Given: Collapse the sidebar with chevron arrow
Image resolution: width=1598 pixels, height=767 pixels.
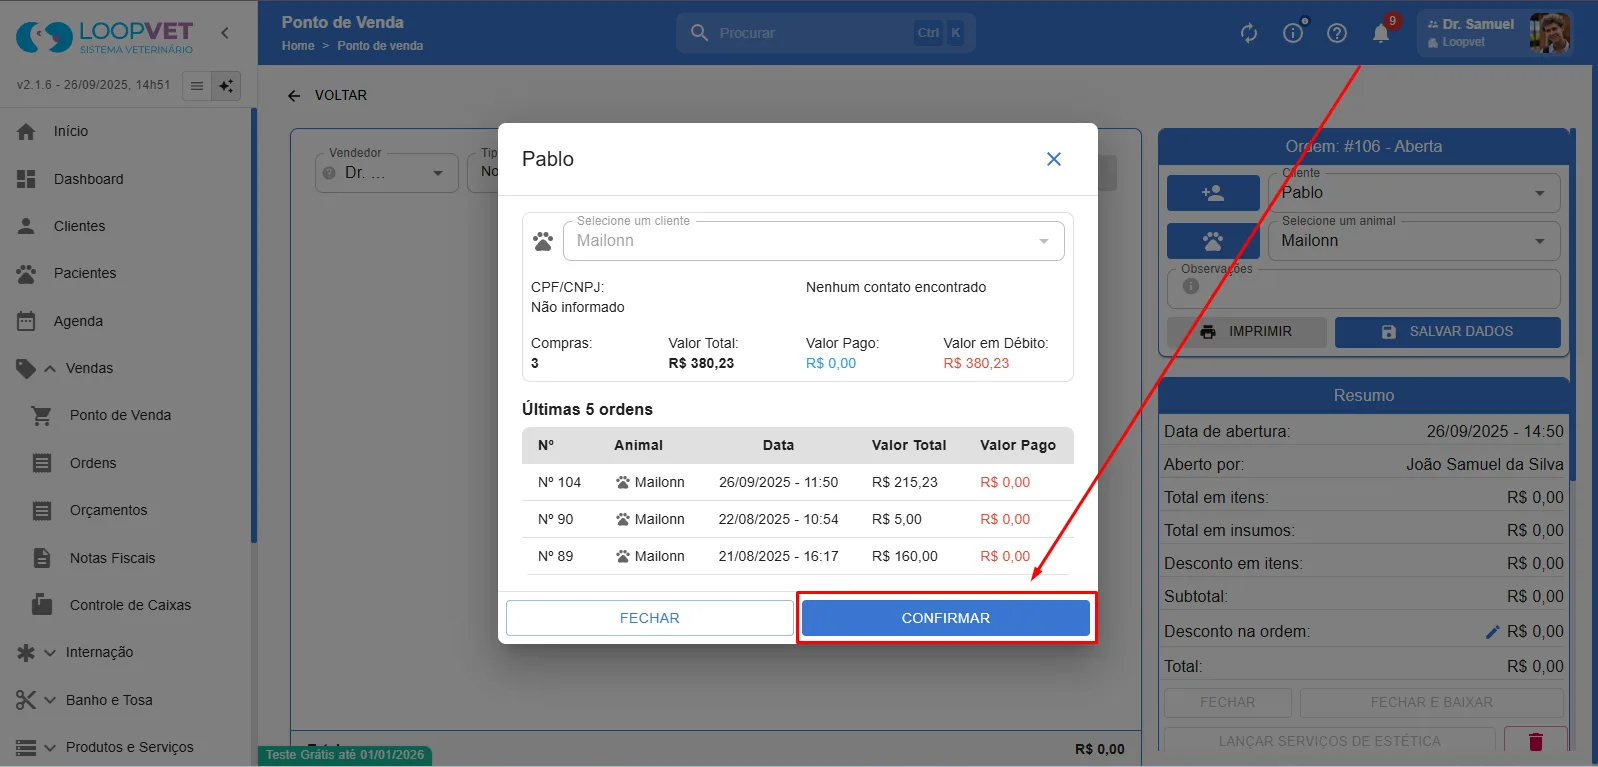Looking at the screenshot, I should [x=225, y=33].
